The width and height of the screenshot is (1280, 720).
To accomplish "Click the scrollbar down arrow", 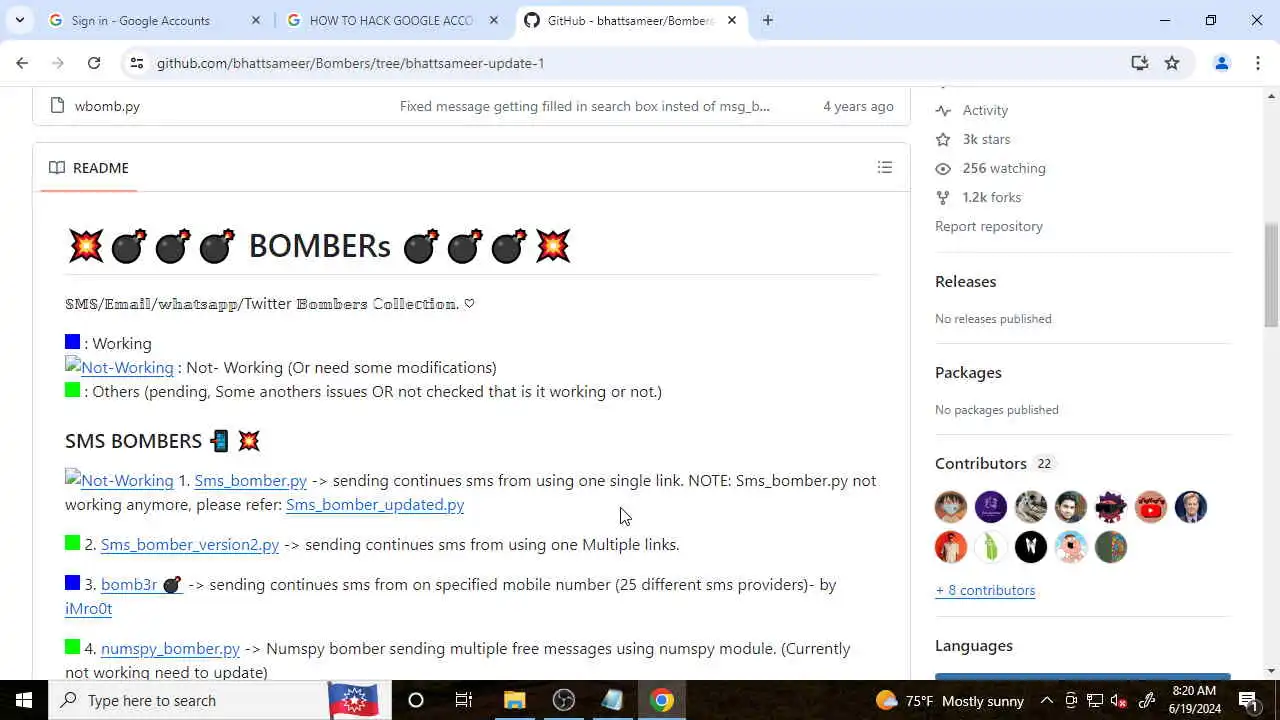I will coord(1271,671).
